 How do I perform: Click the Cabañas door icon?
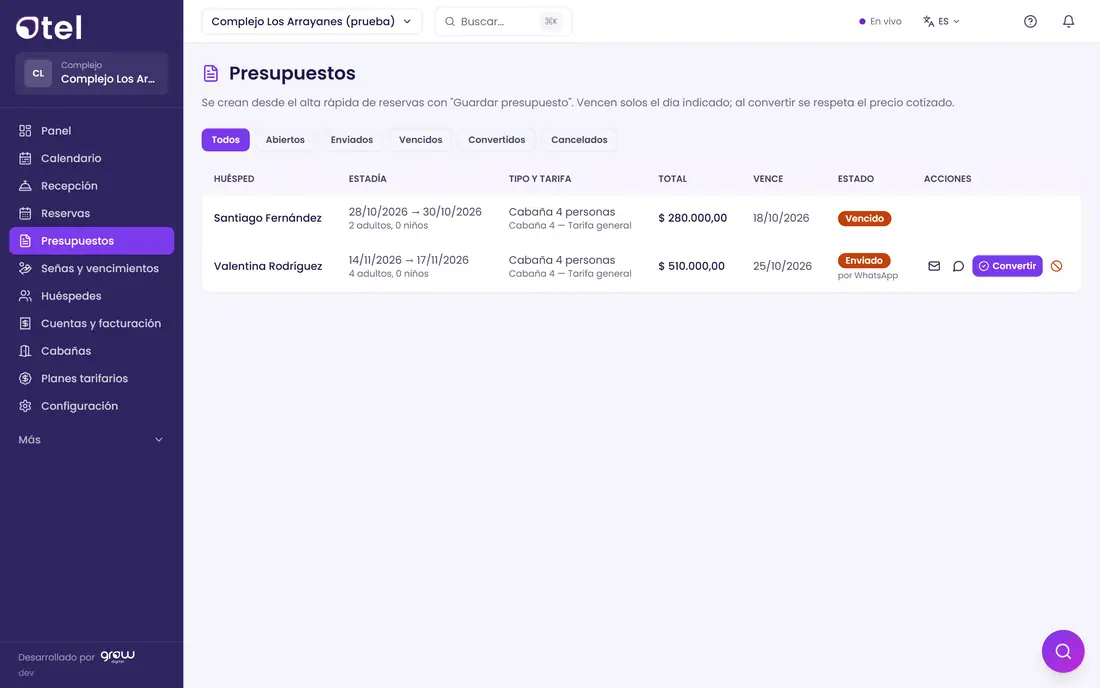coord(25,351)
